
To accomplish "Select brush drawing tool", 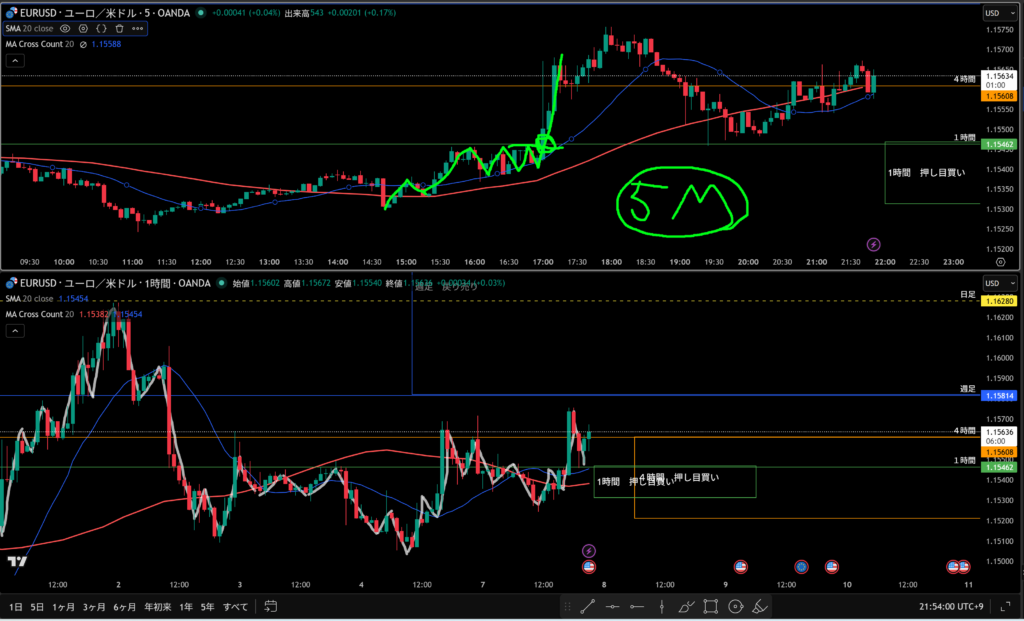I will [686, 606].
